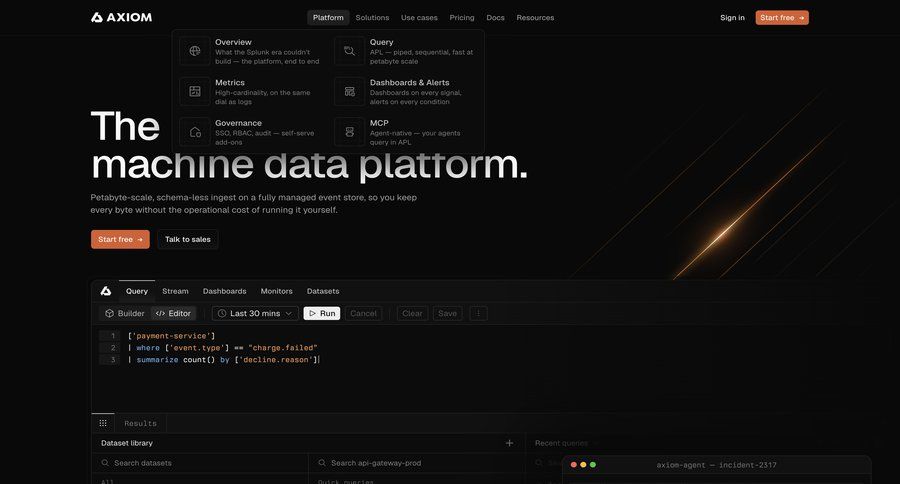Open Metrics menu entry title
The image size is (900, 484).
pos(230,83)
